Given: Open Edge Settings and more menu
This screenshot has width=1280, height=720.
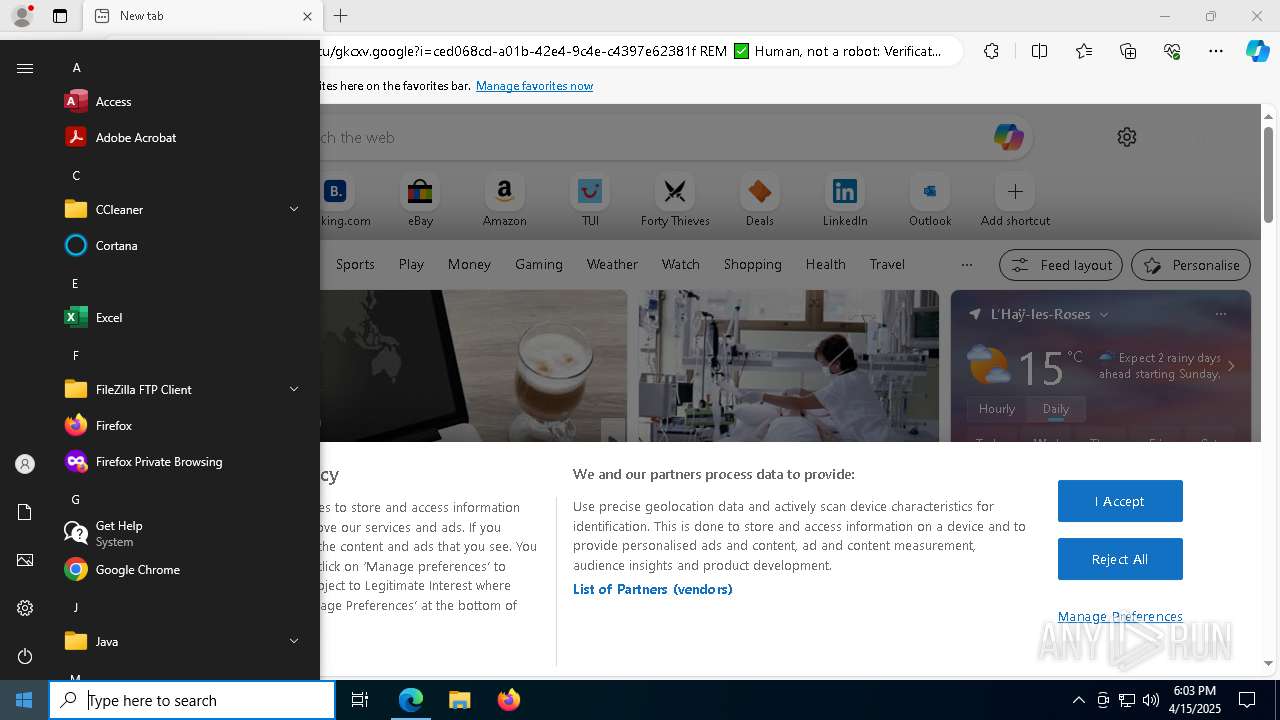Looking at the screenshot, I should (x=1216, y=51).
